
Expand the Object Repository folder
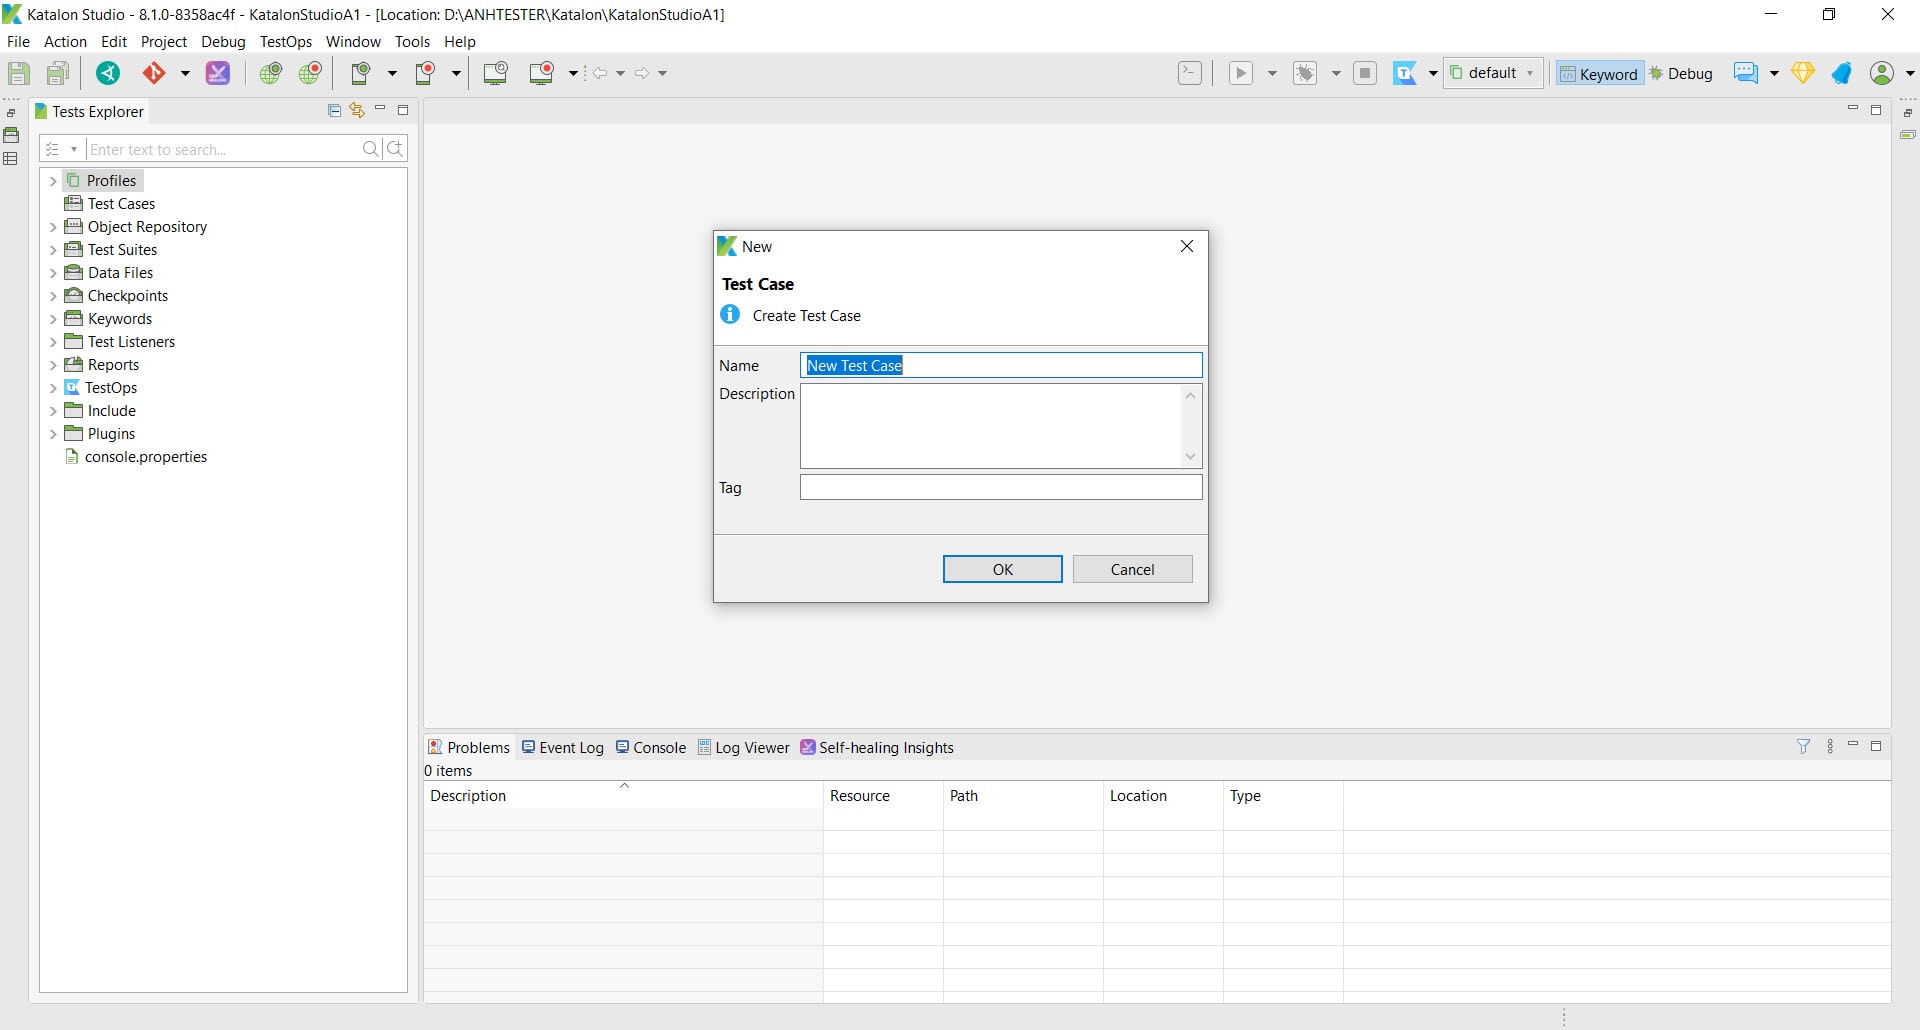point(53,227)
